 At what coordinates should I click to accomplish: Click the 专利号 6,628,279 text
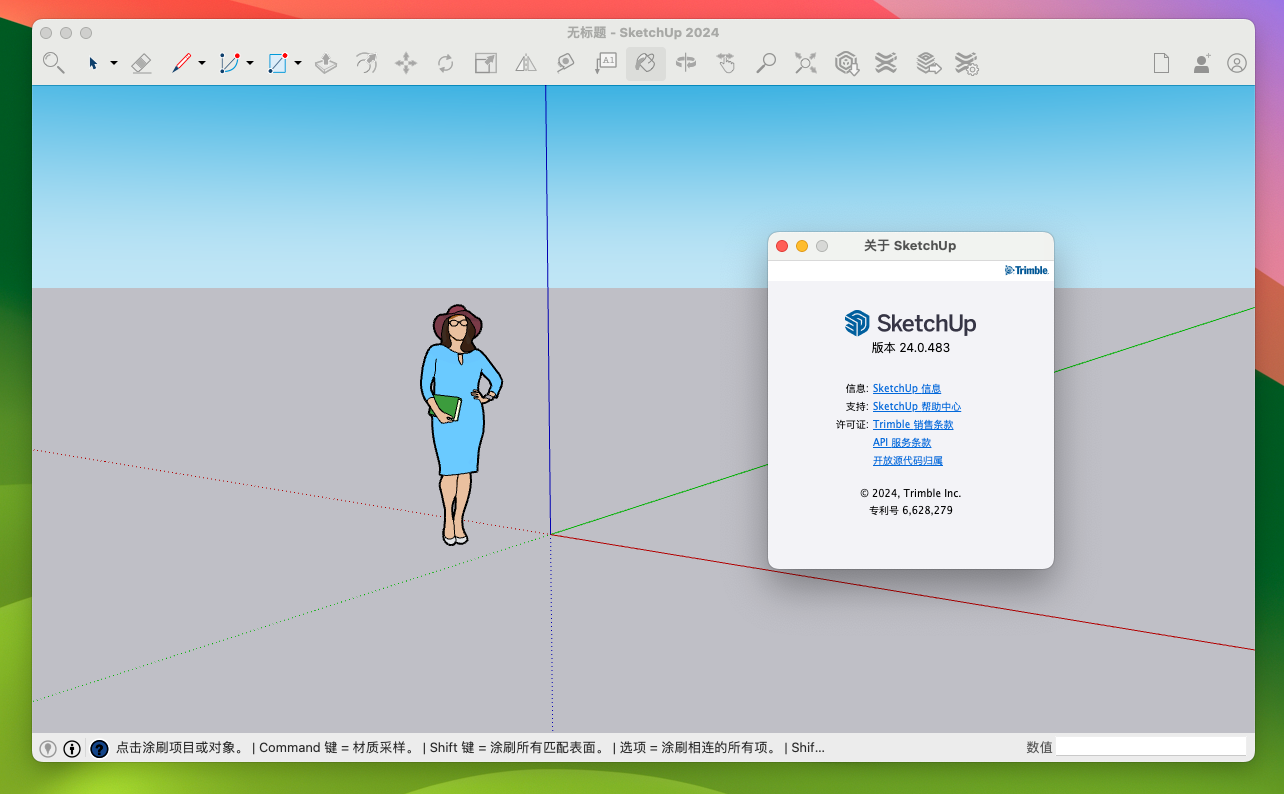[x=911, y=510]
